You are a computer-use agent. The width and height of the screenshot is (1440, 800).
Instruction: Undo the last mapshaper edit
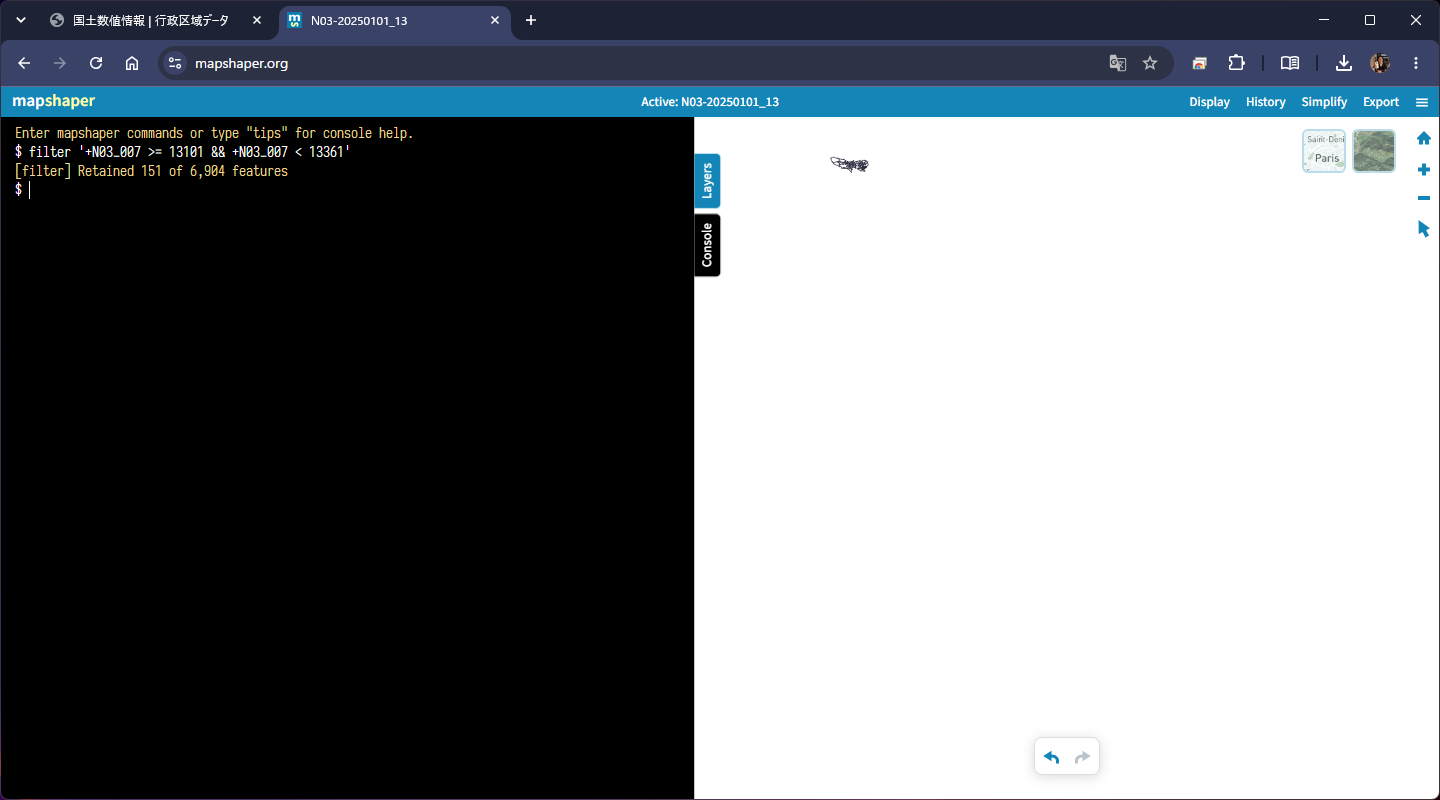(1051, 757)
